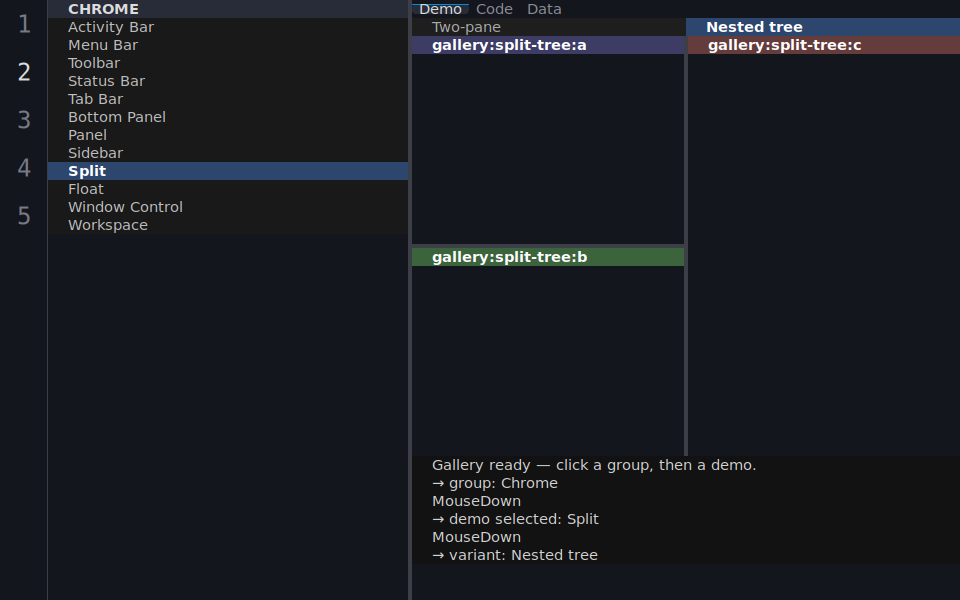Select the Two-pane variant
This screenshot has height=600, width=960.
coord(549,27)
